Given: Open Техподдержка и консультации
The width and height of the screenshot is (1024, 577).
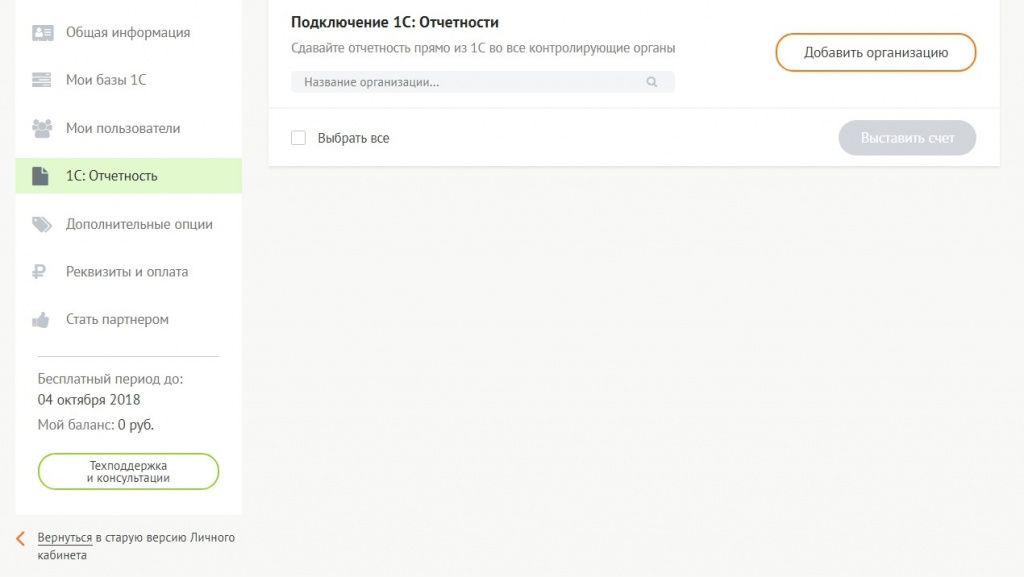Looking at the screenshot, I should click(128, 471).
